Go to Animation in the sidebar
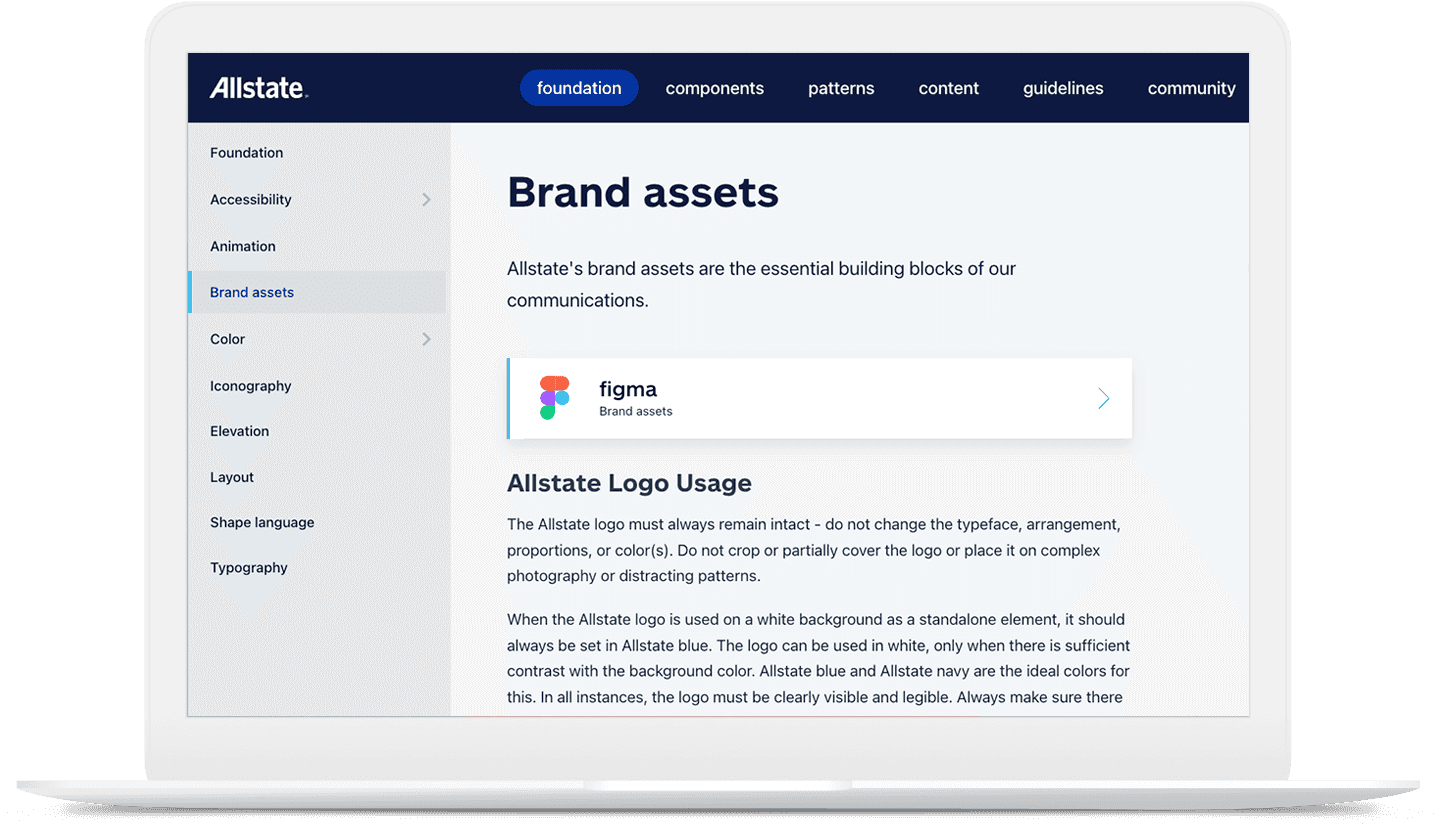The width and height of the screenshot is (1441, 826). [243, 246]
